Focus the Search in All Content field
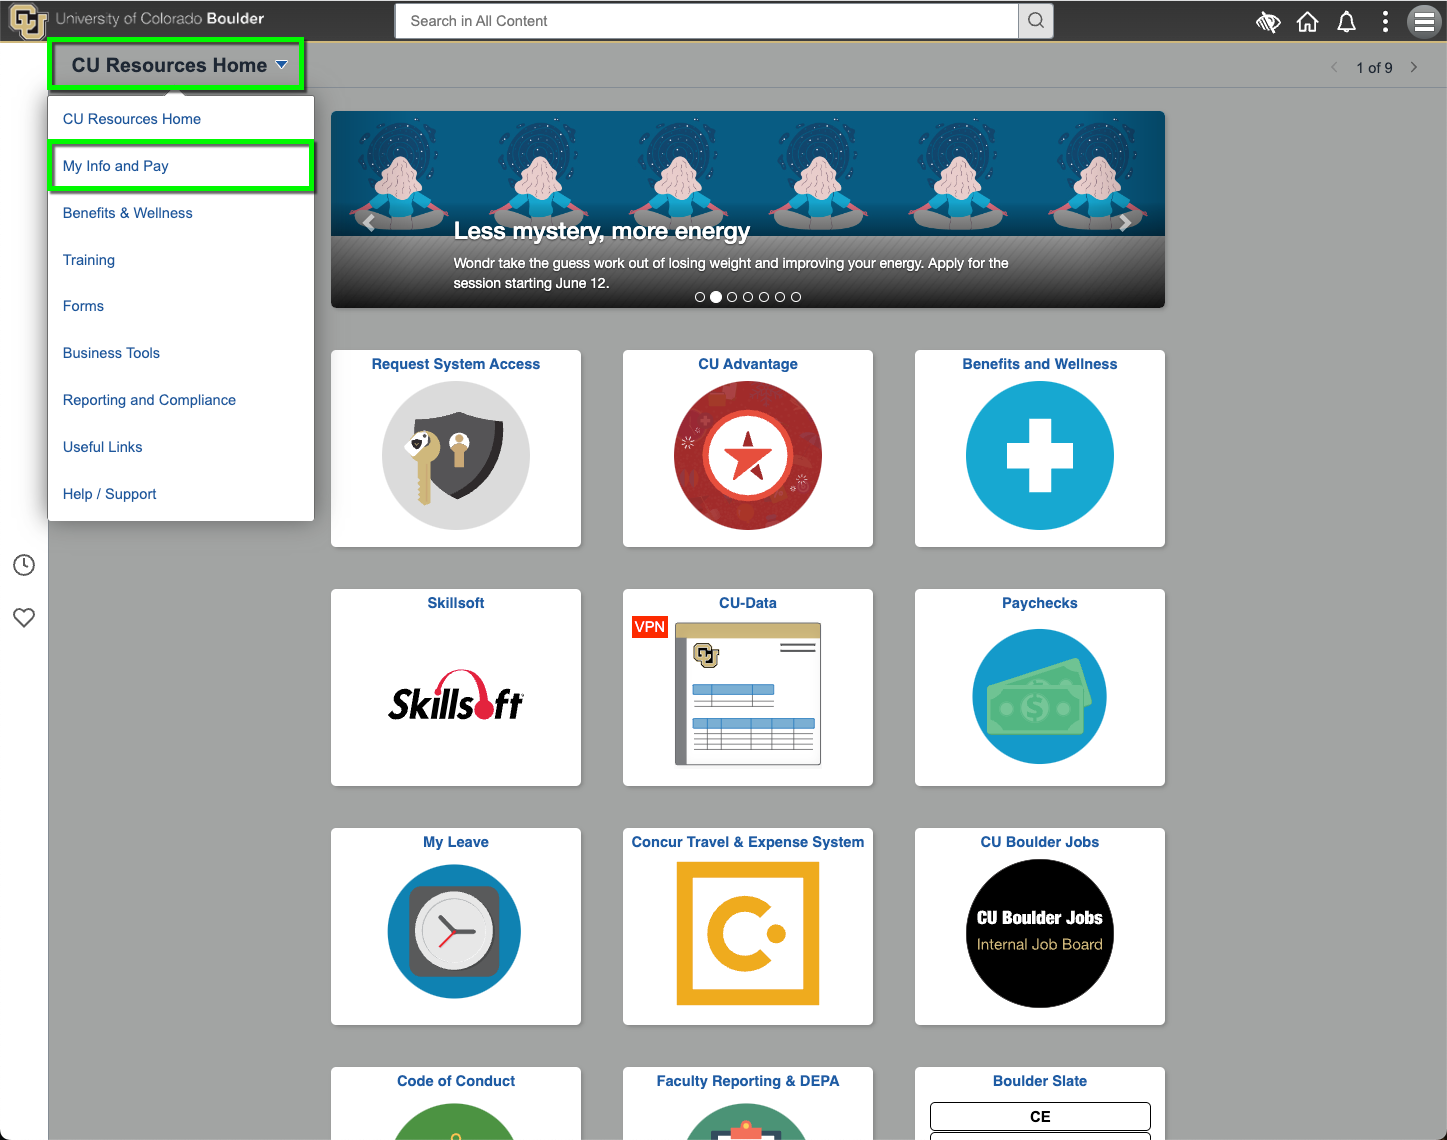Viewport: 1447px width, 1140px height. (707, 21)
